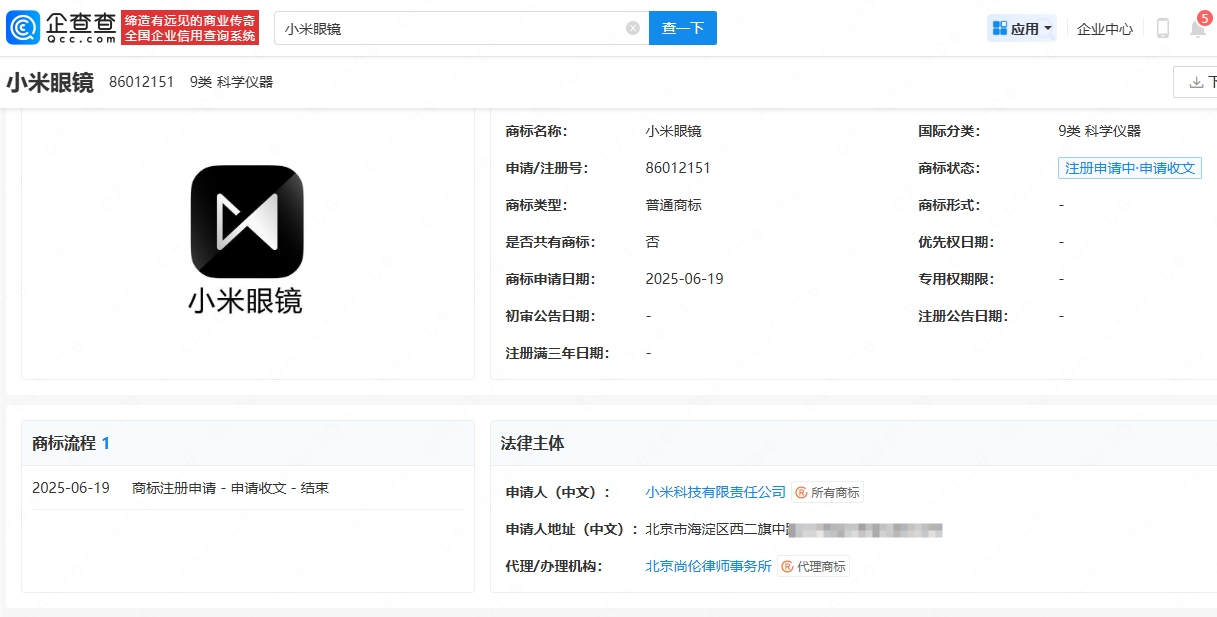
Task: Open the notifications bell
Action: click(x=1197, y=28)
